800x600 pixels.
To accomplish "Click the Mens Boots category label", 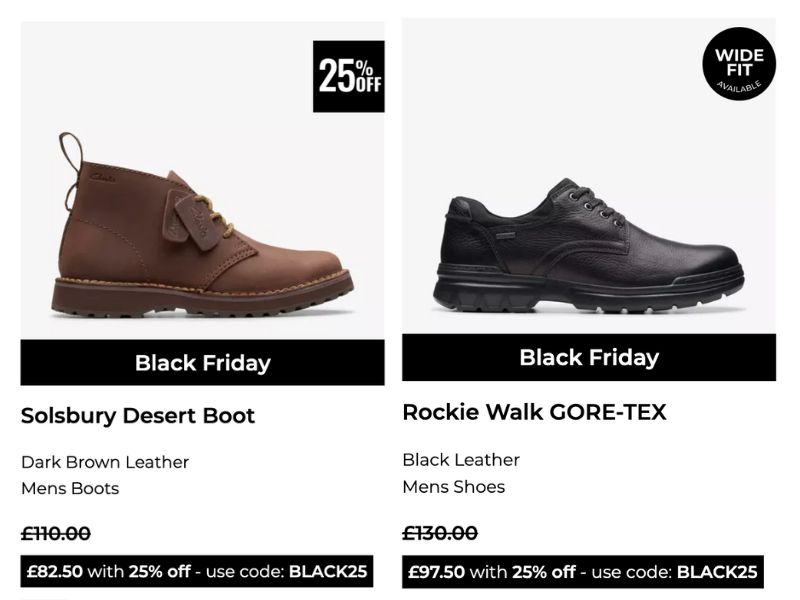I will pyautogui.click(x=70, y=489).
